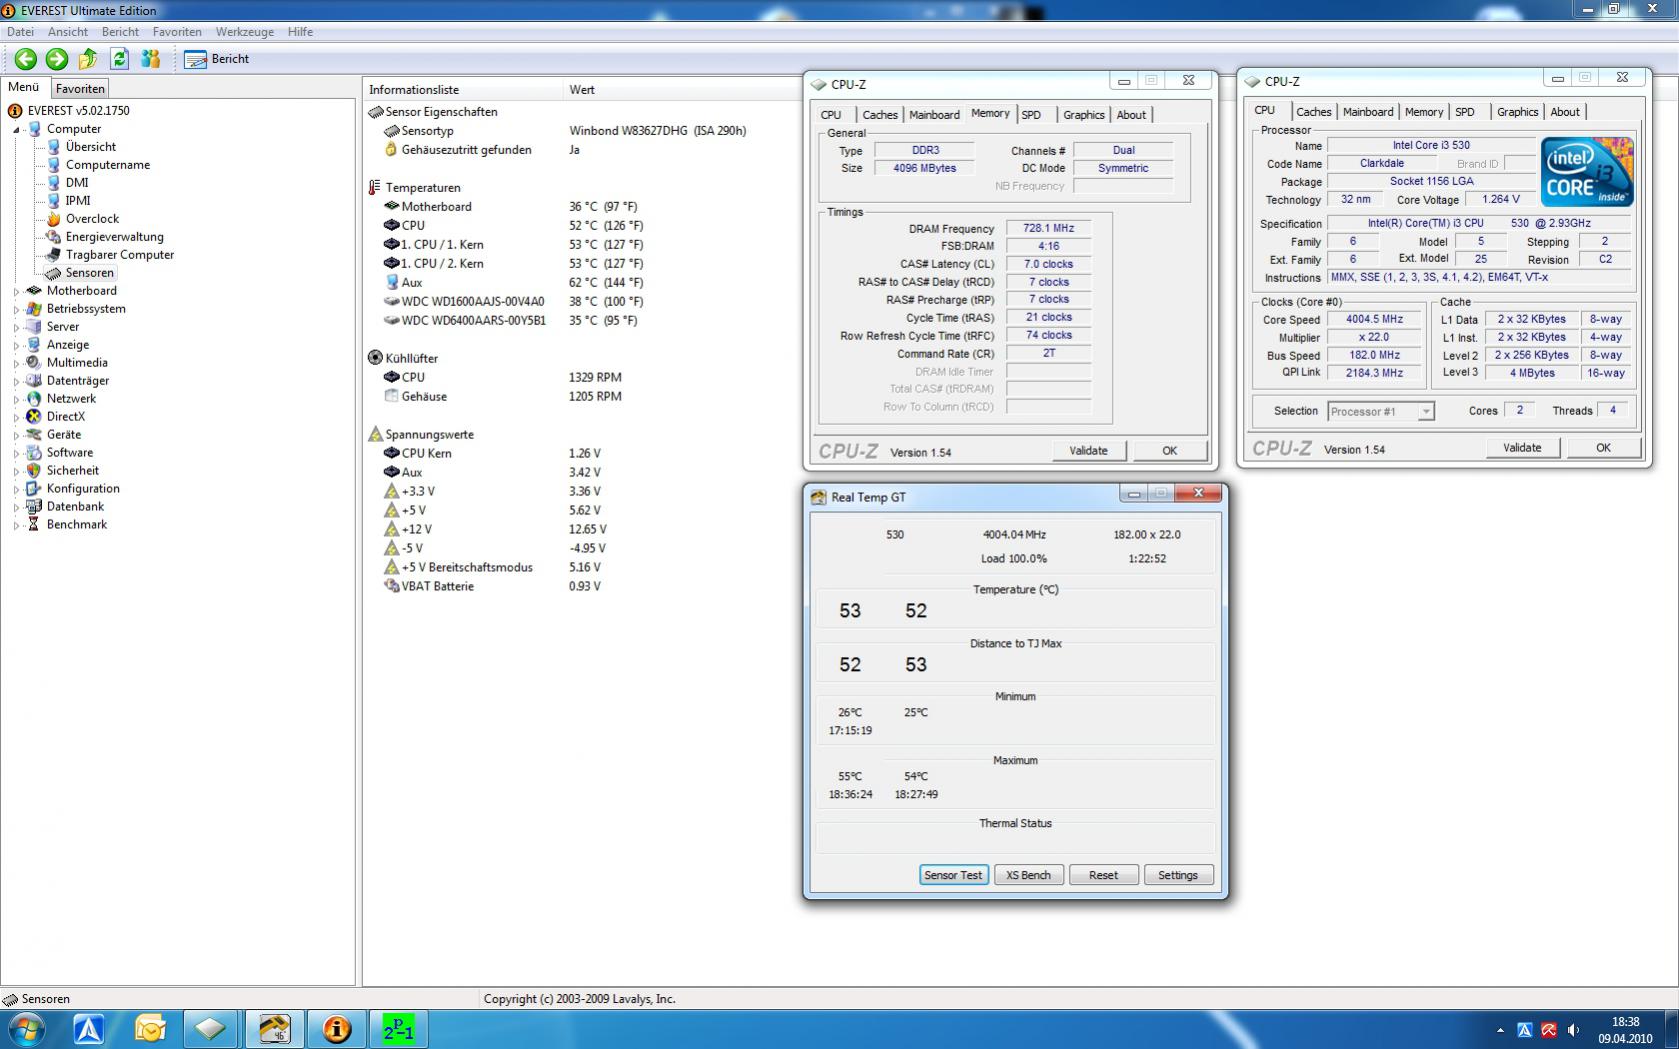Click XS Bench button in Real Temp

[1028, 875]
